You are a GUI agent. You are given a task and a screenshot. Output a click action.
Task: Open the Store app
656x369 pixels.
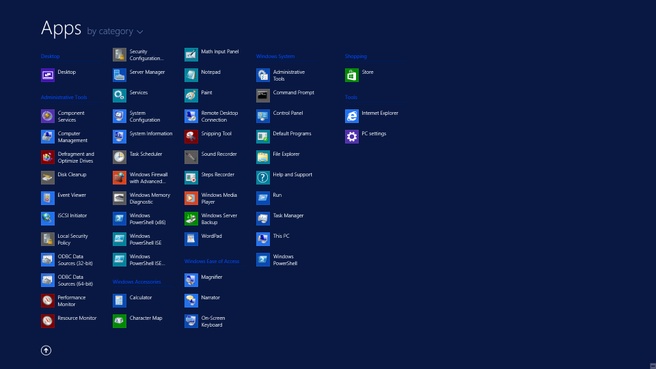click(360, 75)
